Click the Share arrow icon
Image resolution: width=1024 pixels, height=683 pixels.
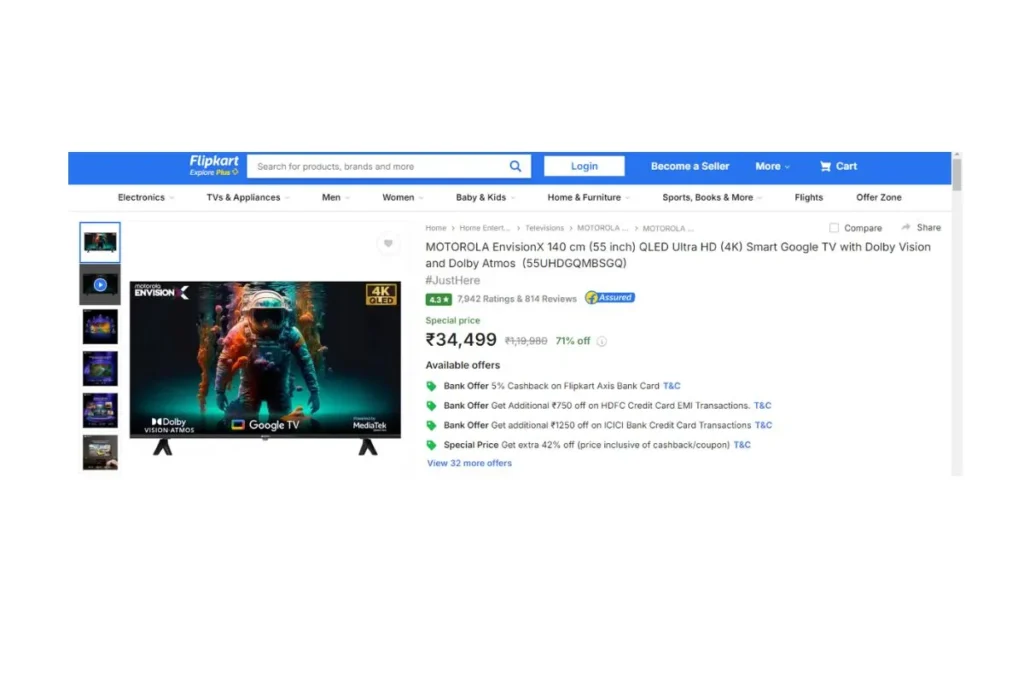pyautogui.click(x=905, y=227)
